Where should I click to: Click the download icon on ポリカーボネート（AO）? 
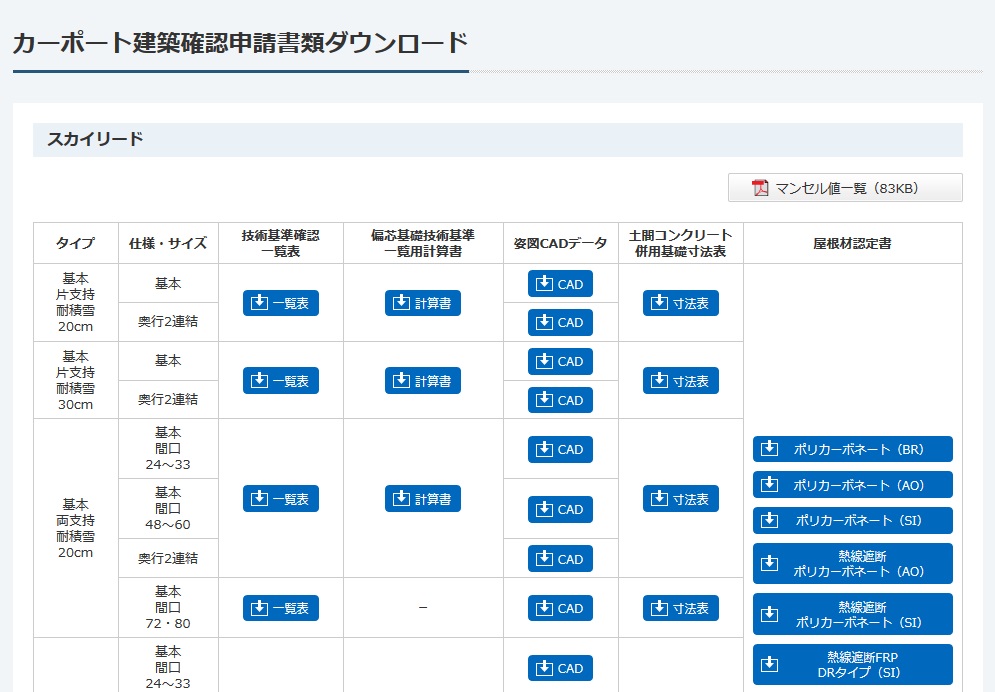[x=769, y=485]
